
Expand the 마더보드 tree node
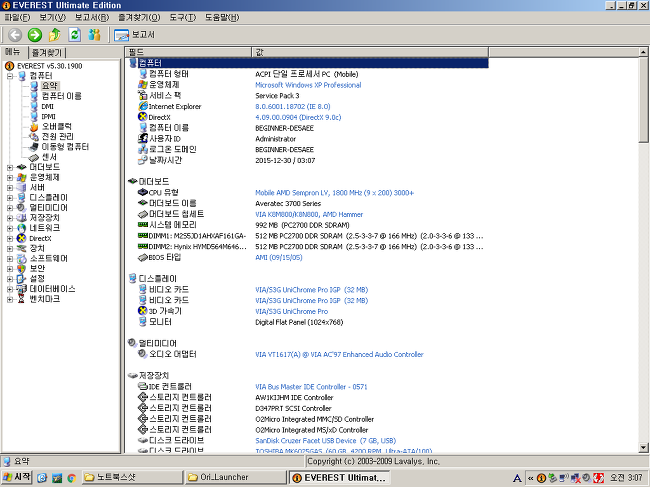point(10,167)
